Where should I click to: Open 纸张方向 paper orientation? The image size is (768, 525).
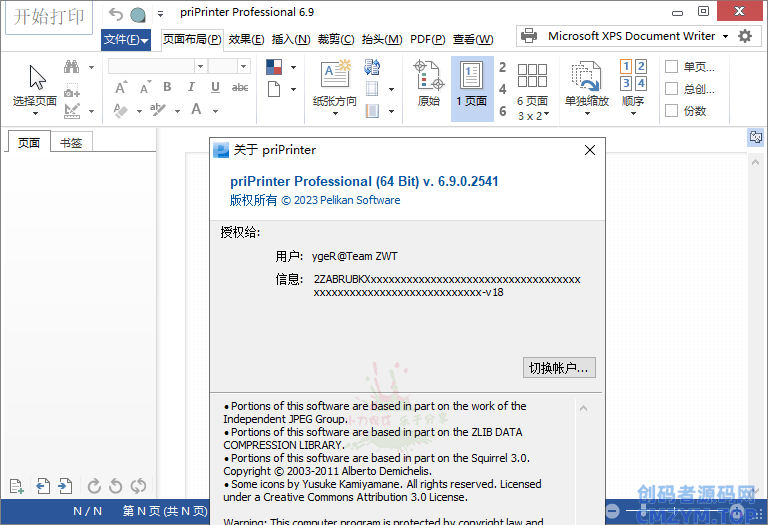334,85
